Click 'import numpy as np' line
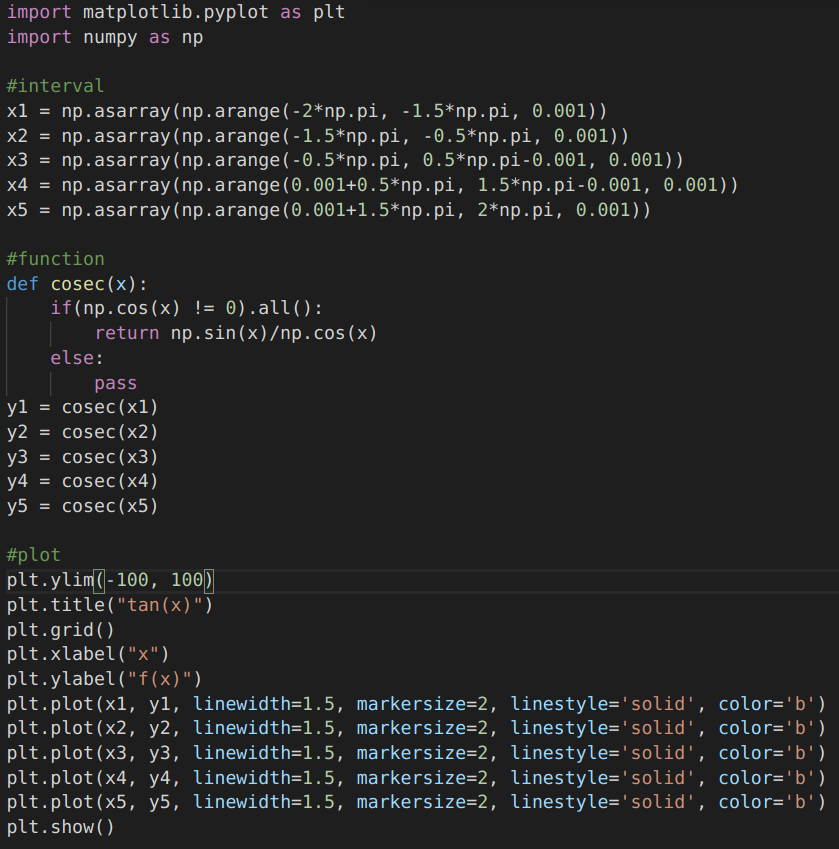The image size is (839, 849). click(x=105, y=37)
